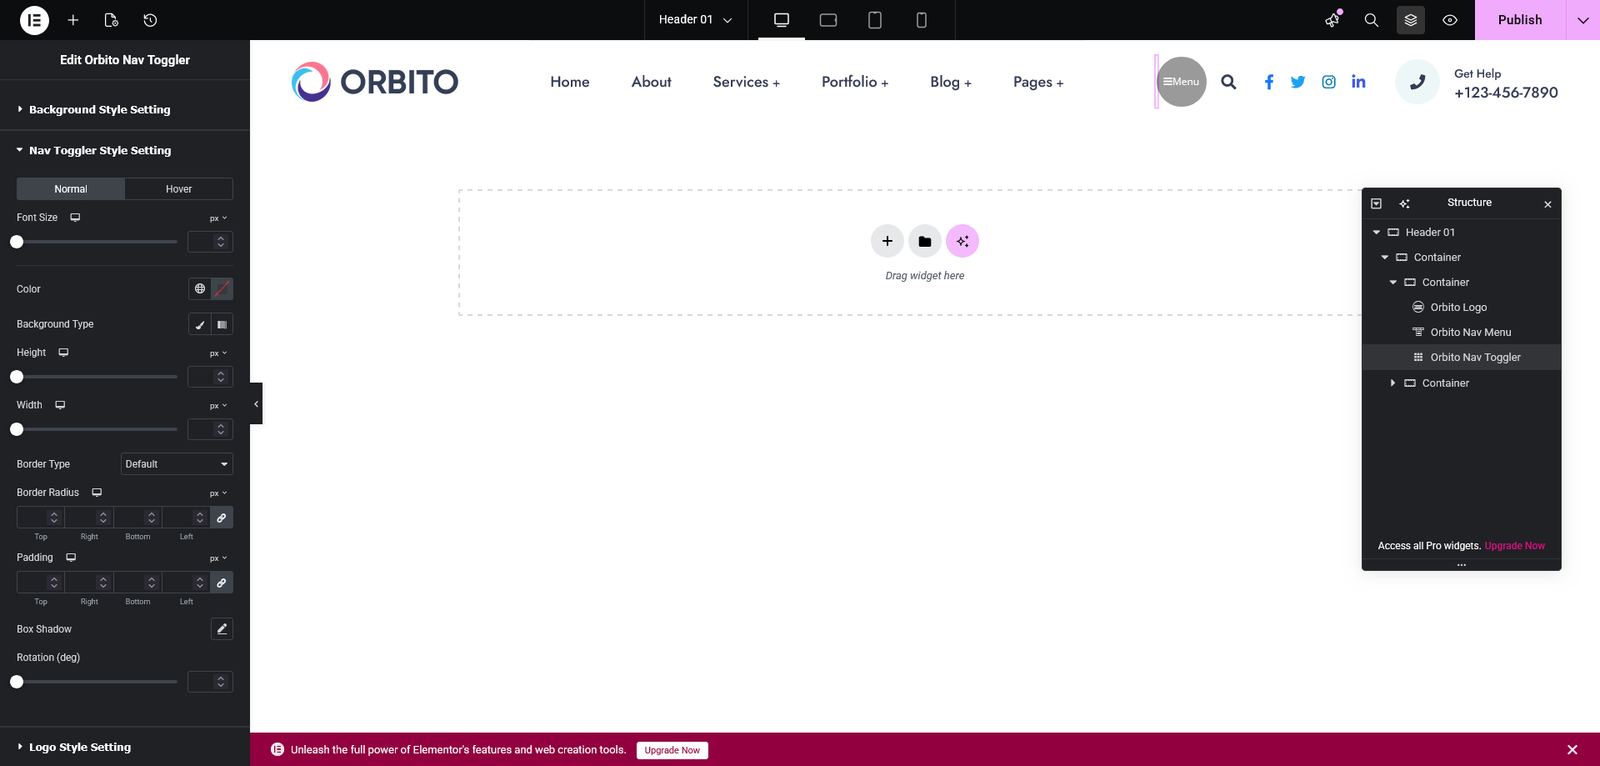Toggle linked values for Padding
The height and width of the screenshot is (766, 1600).
(222, 582)
